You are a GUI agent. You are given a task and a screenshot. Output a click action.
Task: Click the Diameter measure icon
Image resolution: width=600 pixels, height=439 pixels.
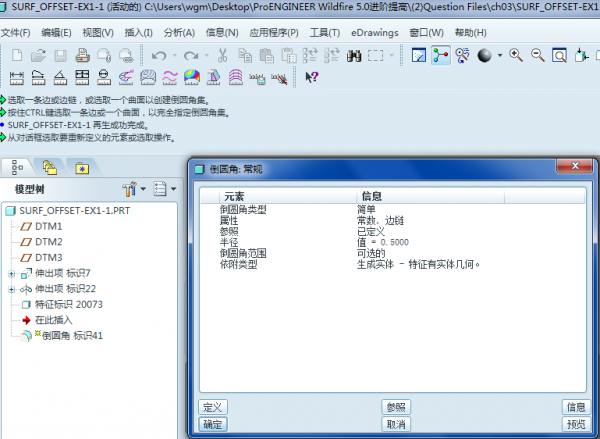point(104,78)
